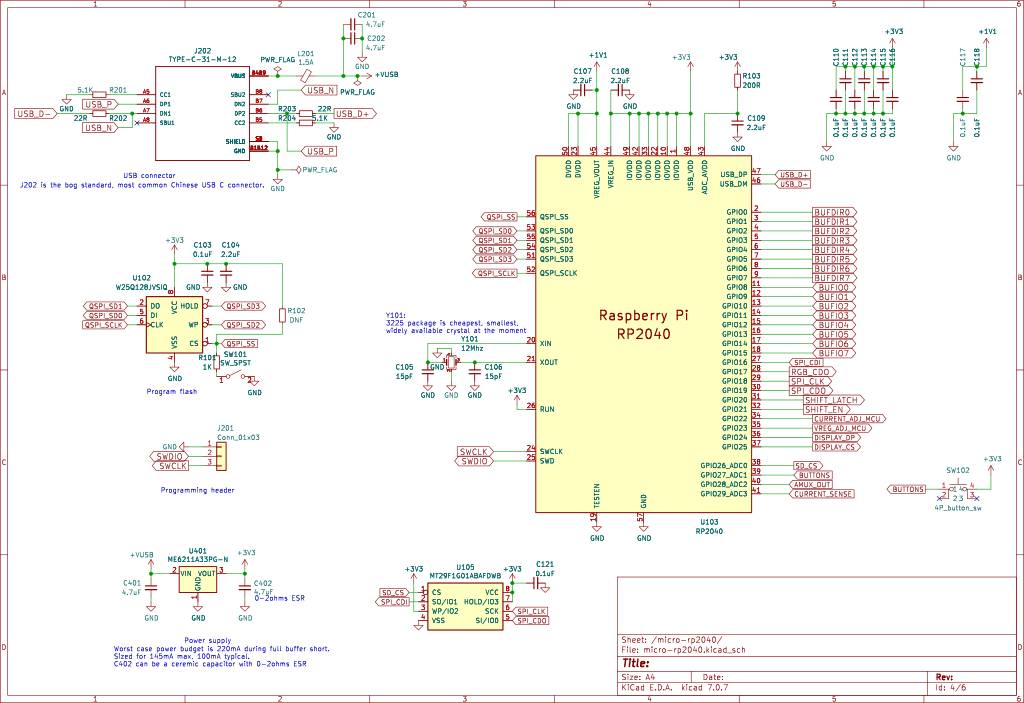Click the TYPE-C-31-M-12 connector value text
This screenshot has width=1024, height=703.
pyautogui.click(x=202, y=59)
